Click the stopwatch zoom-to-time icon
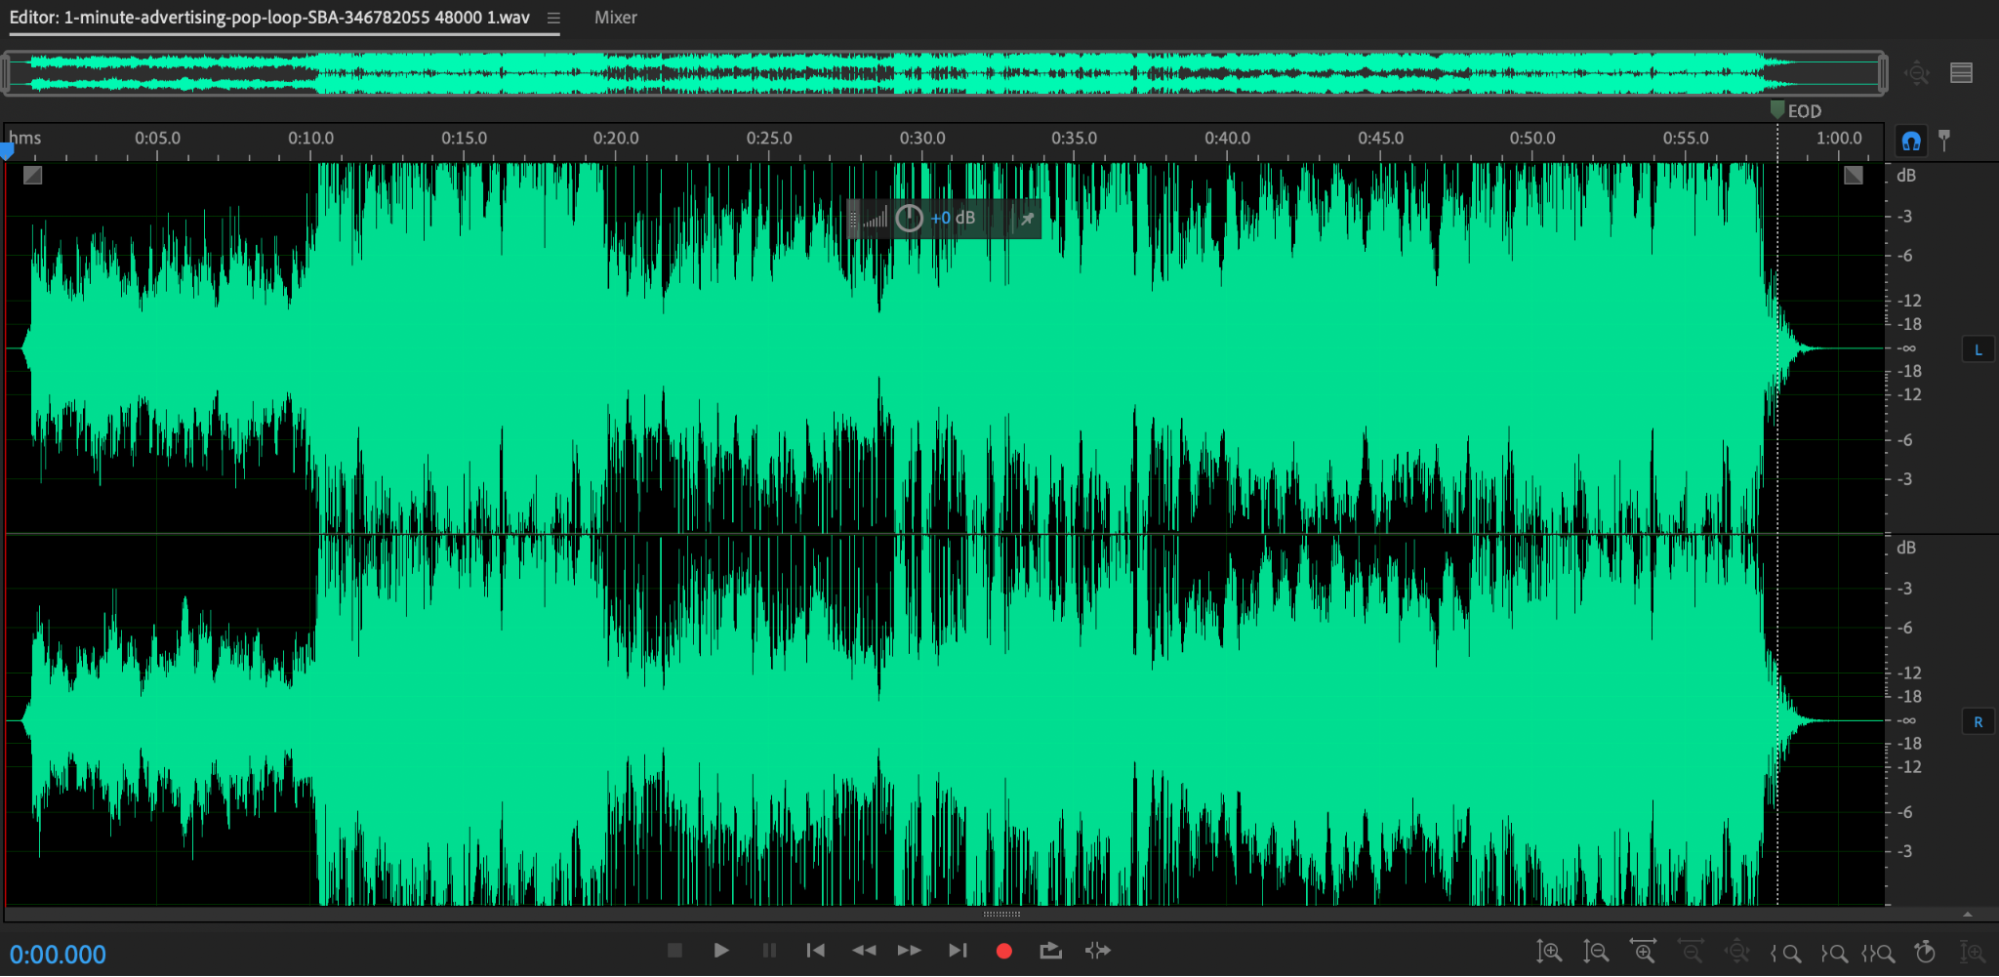This screenshot has width=1999, height=977. coord(1925,952)
